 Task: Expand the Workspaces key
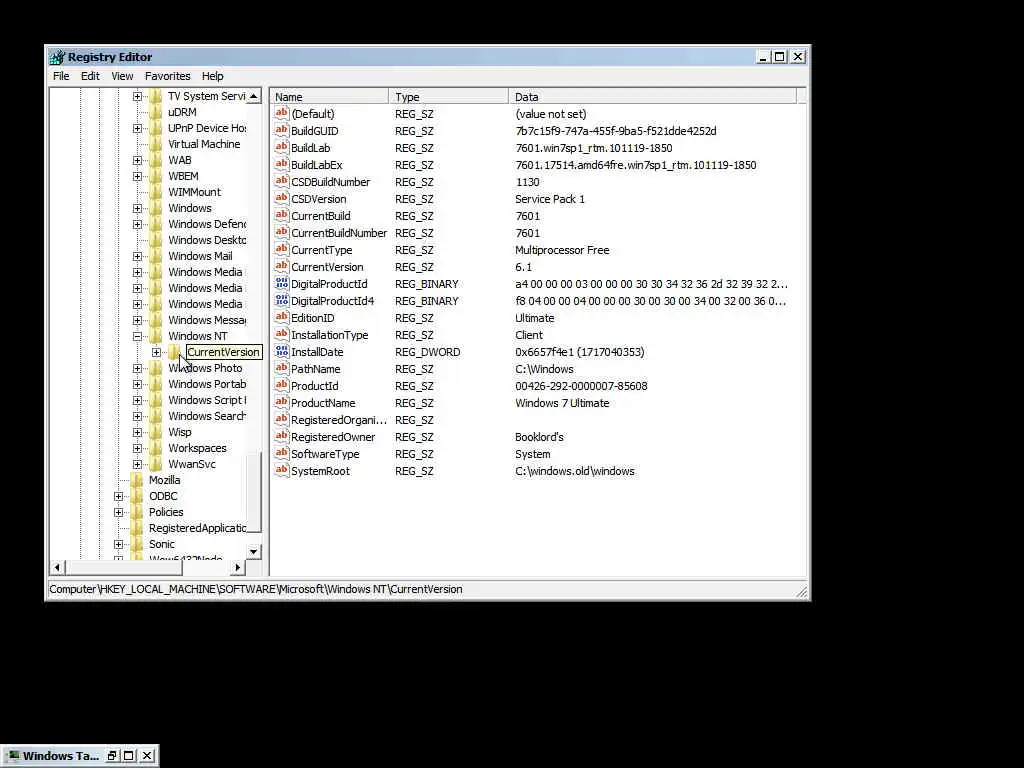tap(137, 449)
